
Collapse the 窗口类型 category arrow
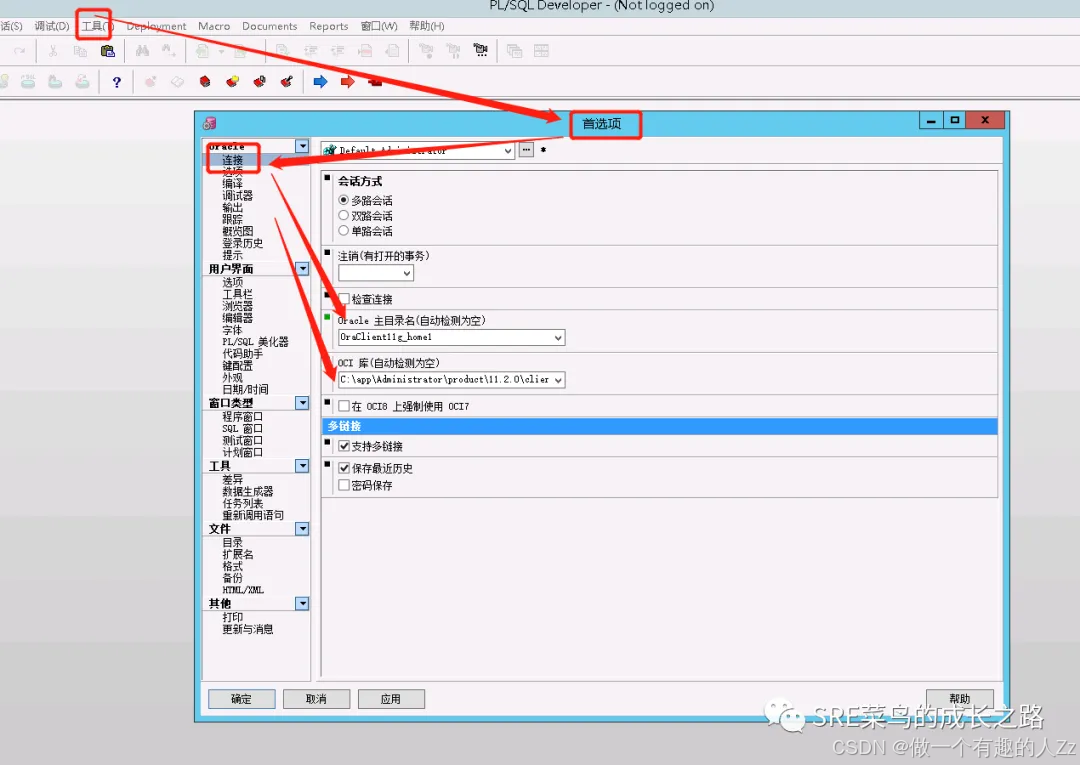(x=302, y=402)
